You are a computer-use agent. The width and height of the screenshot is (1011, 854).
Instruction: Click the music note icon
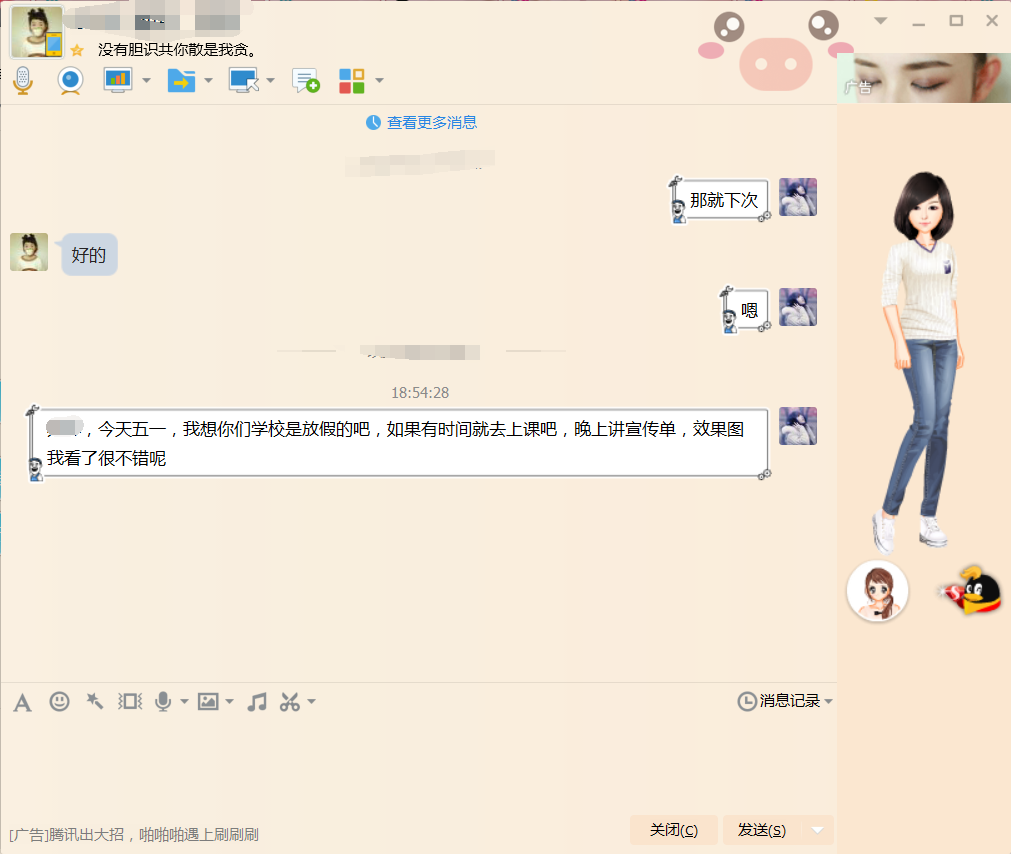257,702
